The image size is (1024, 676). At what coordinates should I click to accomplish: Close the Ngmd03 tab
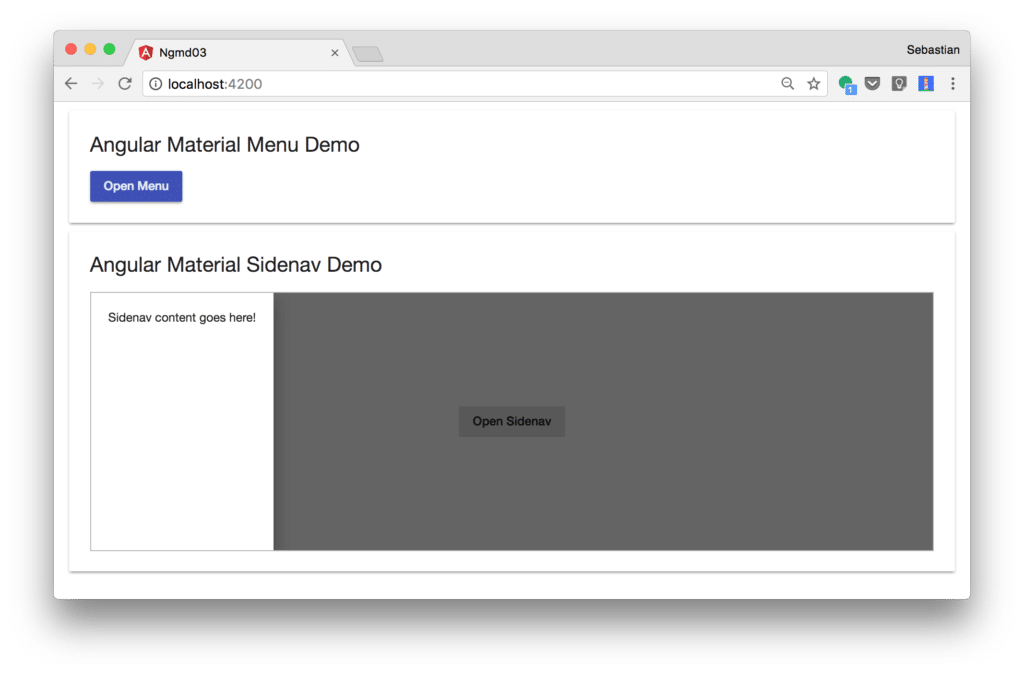(335, 52)
